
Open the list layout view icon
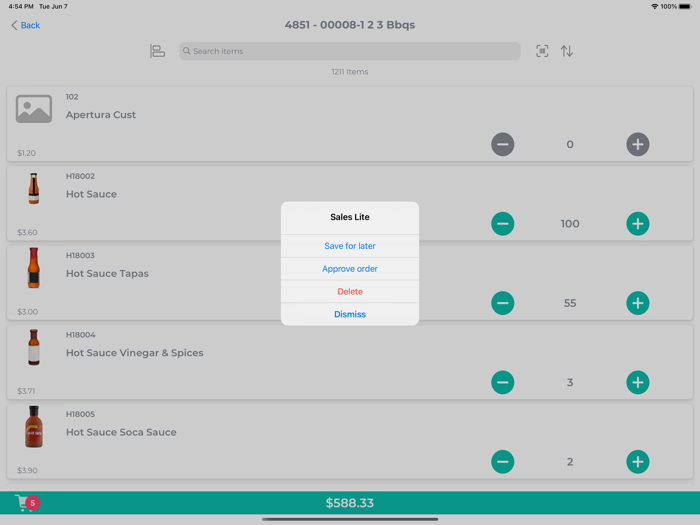[157, 51]
